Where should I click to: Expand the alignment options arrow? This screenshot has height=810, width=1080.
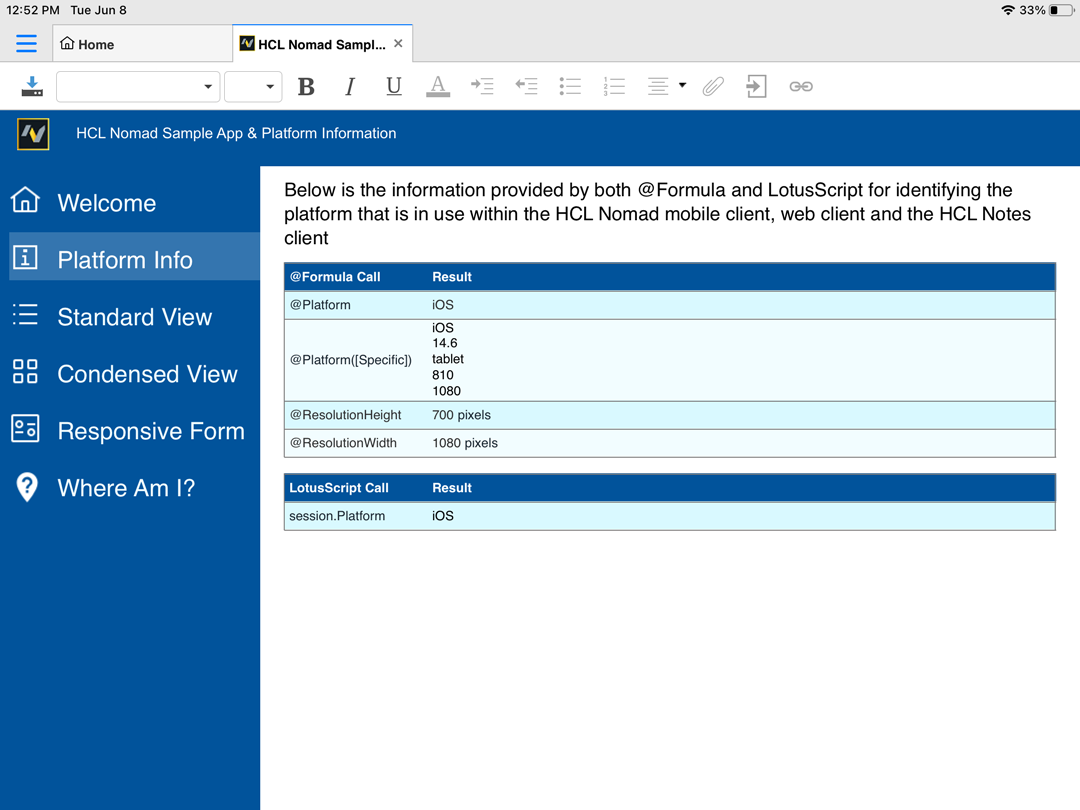683,85
